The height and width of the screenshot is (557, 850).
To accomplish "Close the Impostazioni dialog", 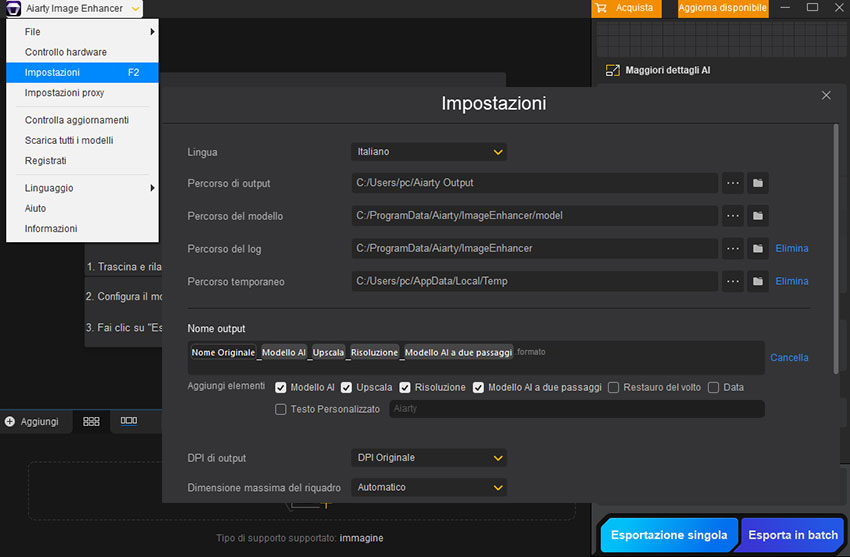I will (x=826, y=95).
